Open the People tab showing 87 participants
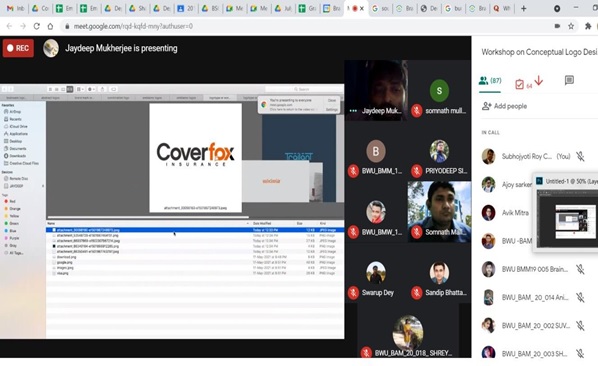Viewport: 598px width, 366px height. [x=490, y=81]
